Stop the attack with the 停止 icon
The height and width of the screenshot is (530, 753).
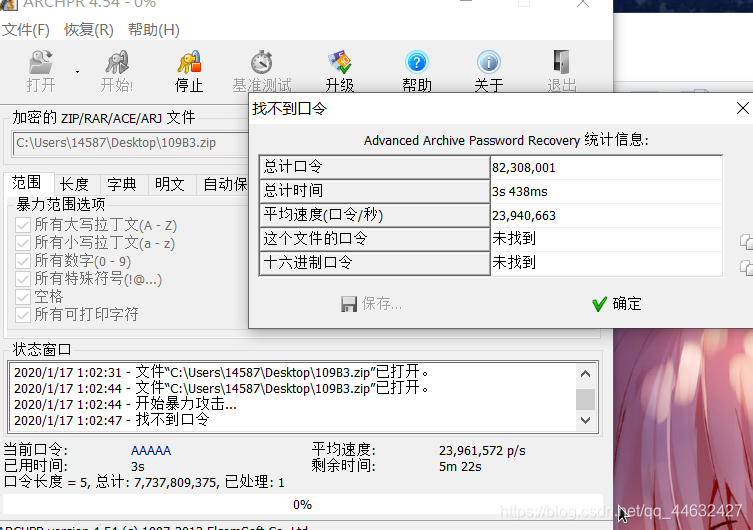pos(189,62)
